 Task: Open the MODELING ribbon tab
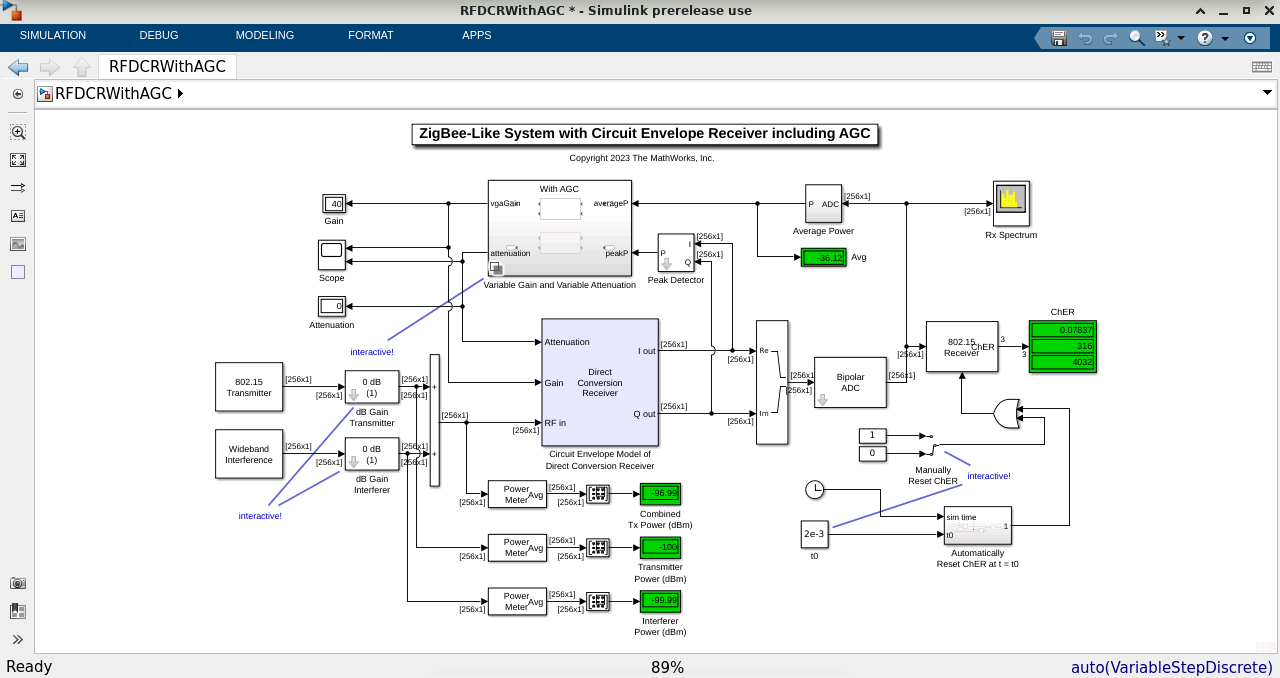[x=265, y=35]
